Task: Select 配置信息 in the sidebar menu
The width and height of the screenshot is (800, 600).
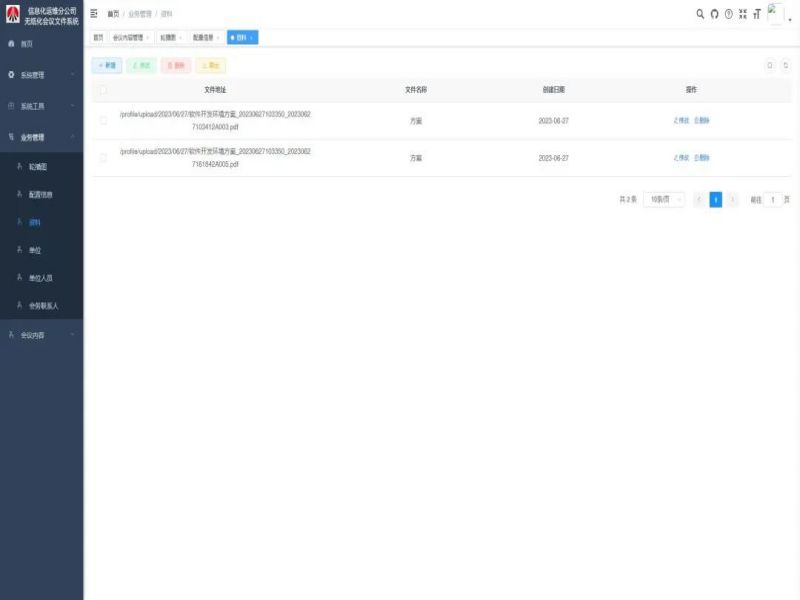Action: tap(41, 194)
